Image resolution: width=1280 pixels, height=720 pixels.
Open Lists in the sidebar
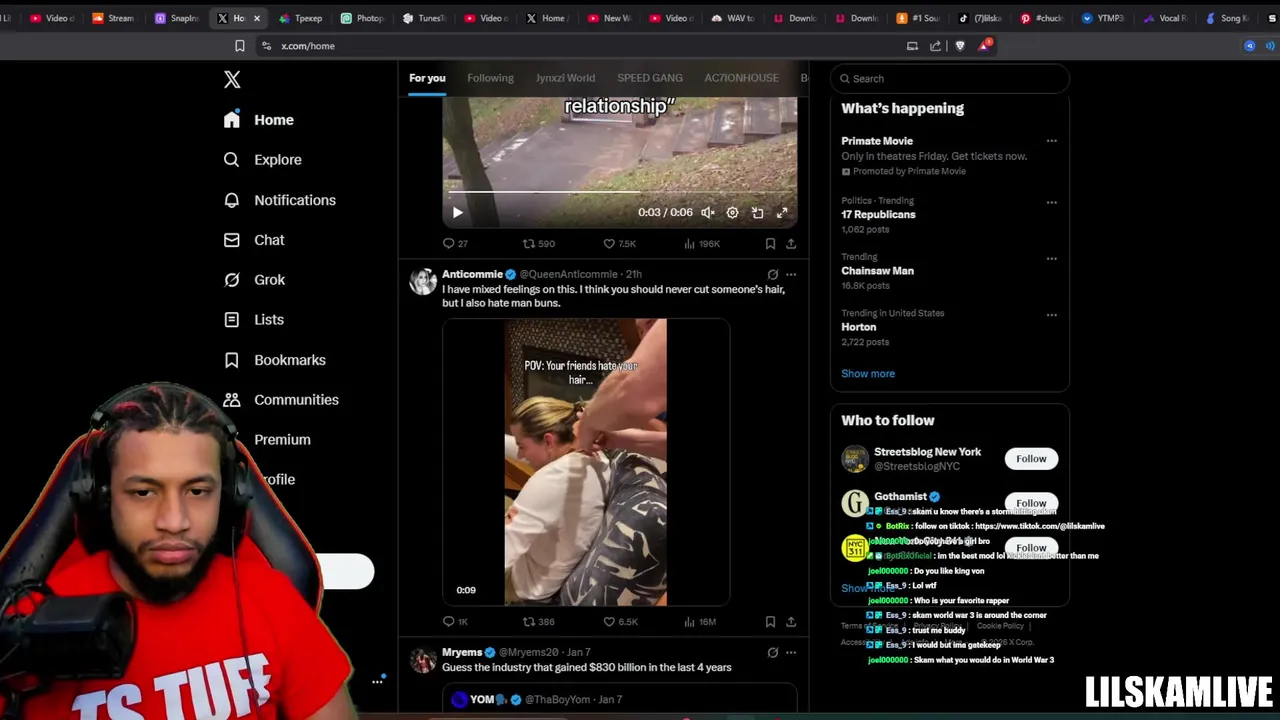click(254, 320)
